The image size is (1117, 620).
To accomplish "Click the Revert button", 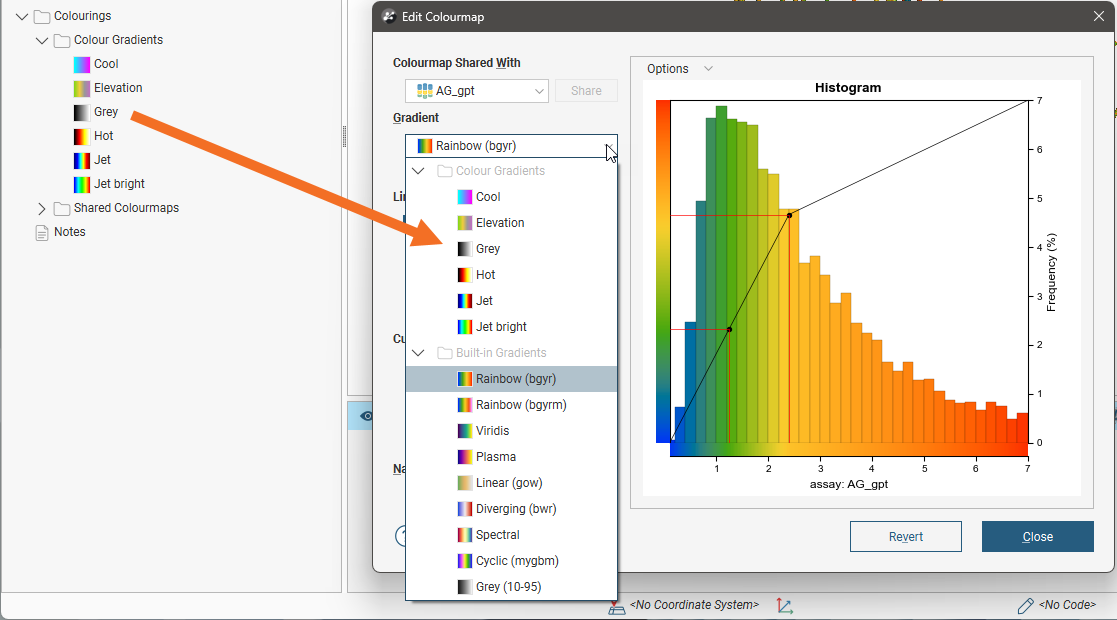I will [905, 537].
